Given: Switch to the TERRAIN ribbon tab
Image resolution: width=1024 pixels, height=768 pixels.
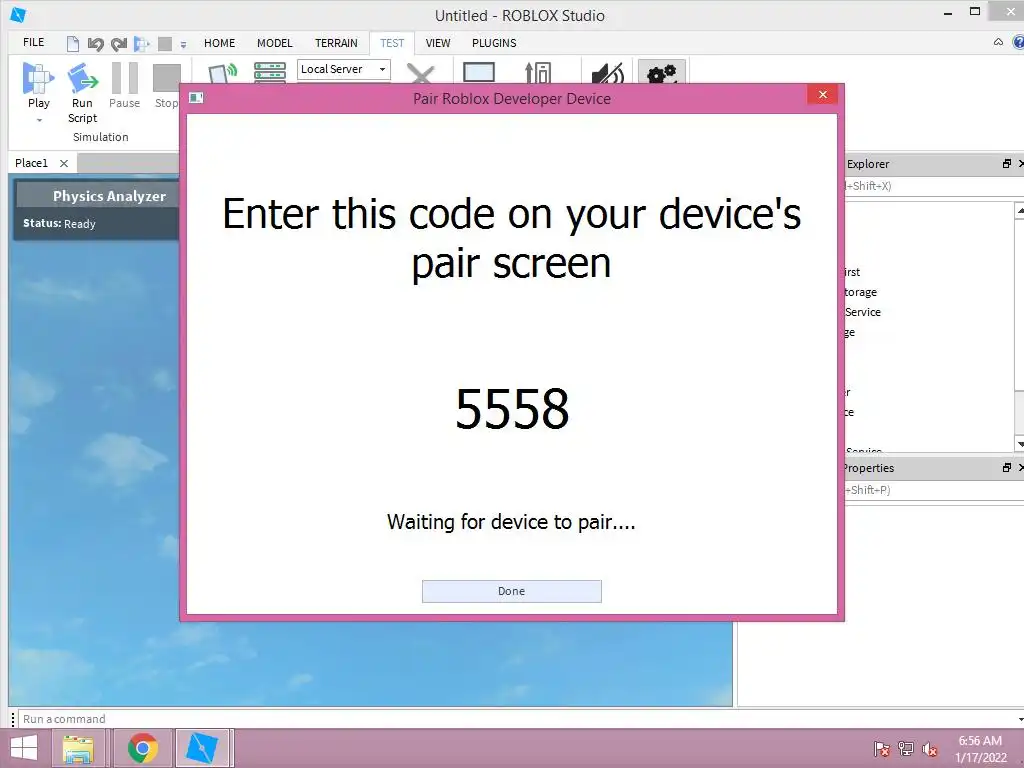Looking at the screenshot, I should (x=336, y=43).
